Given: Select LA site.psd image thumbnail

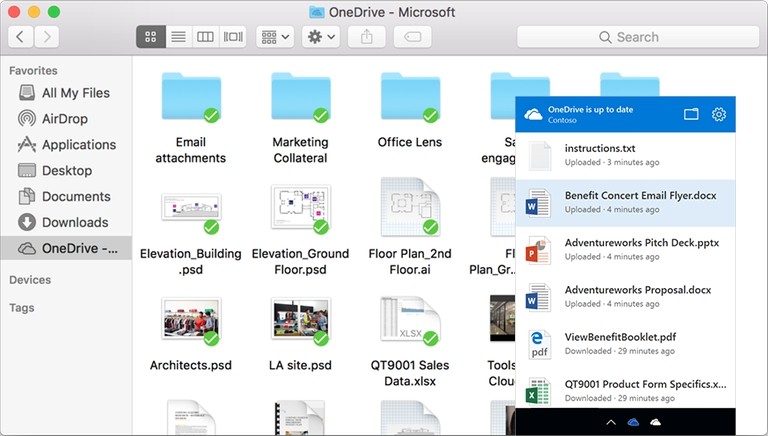Looking at the screenshot, I should click(301, 320).
